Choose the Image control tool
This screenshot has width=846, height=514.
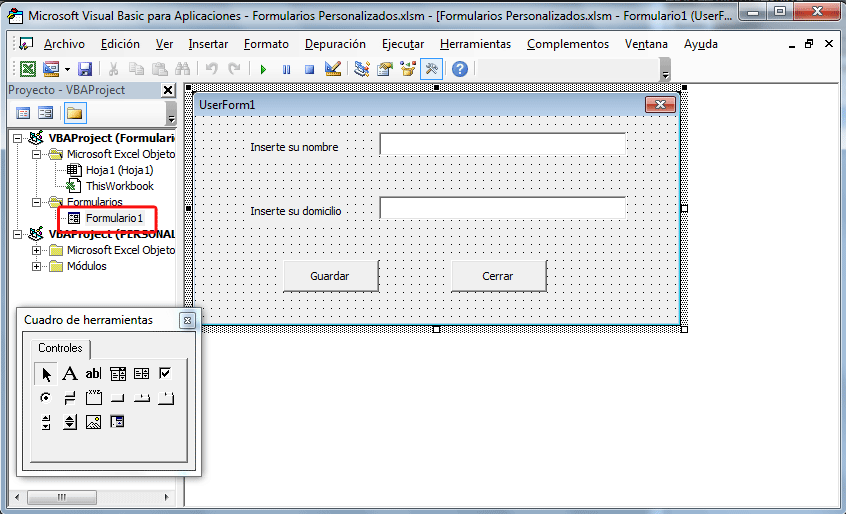(x=93, y=422)
